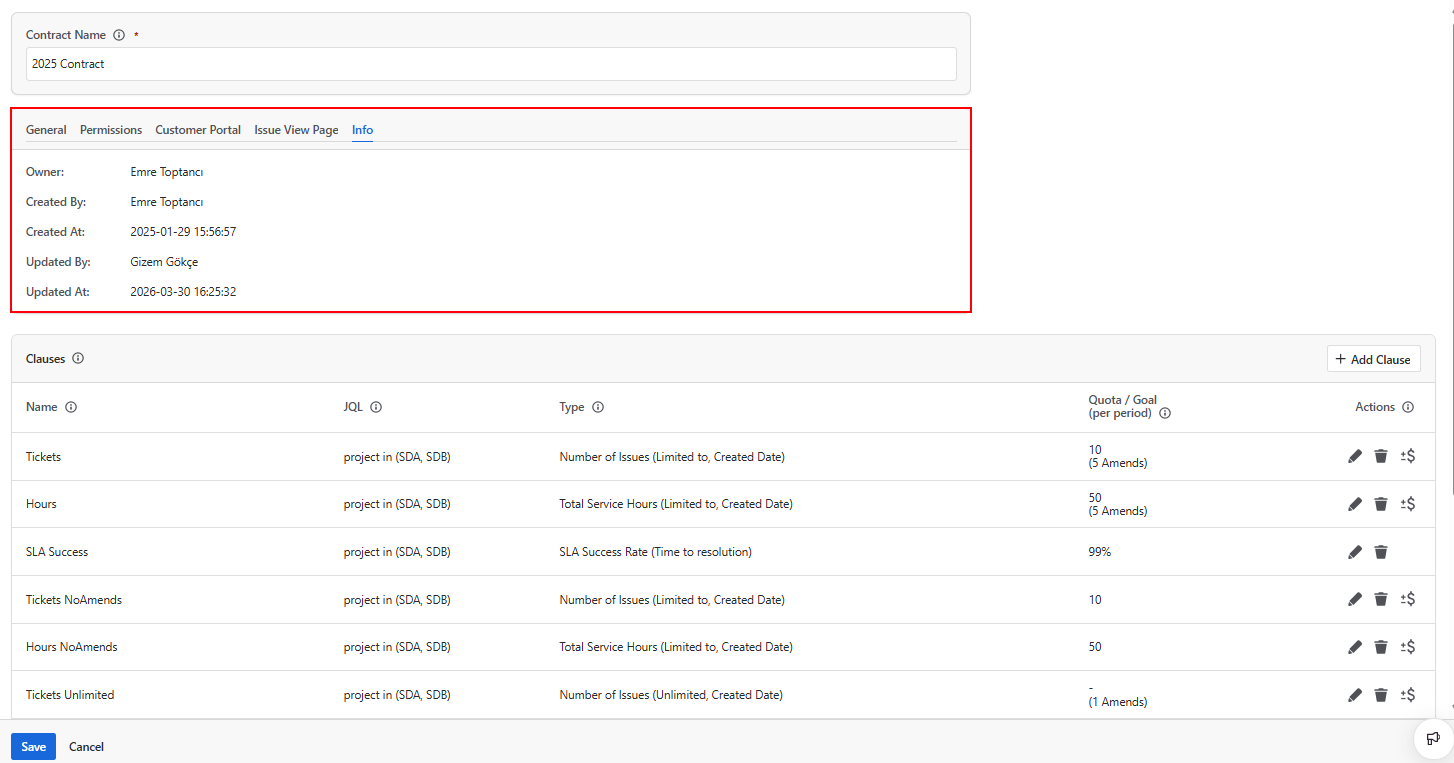
Task: Click the amend icon for Tickets clause
Action: pos(1408,456)
